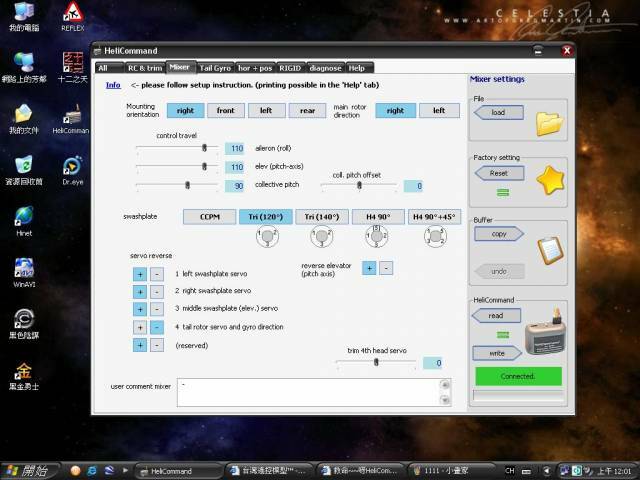
Task: Launch Dr.eye from the desktop
Action: [73, 166]
